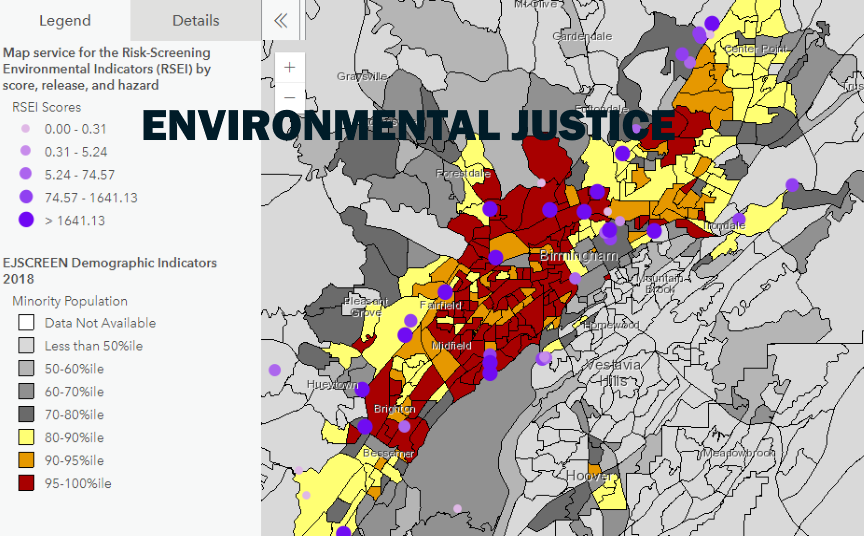Select the Legend tab
864x536 pixels.
tap(65, 20)
